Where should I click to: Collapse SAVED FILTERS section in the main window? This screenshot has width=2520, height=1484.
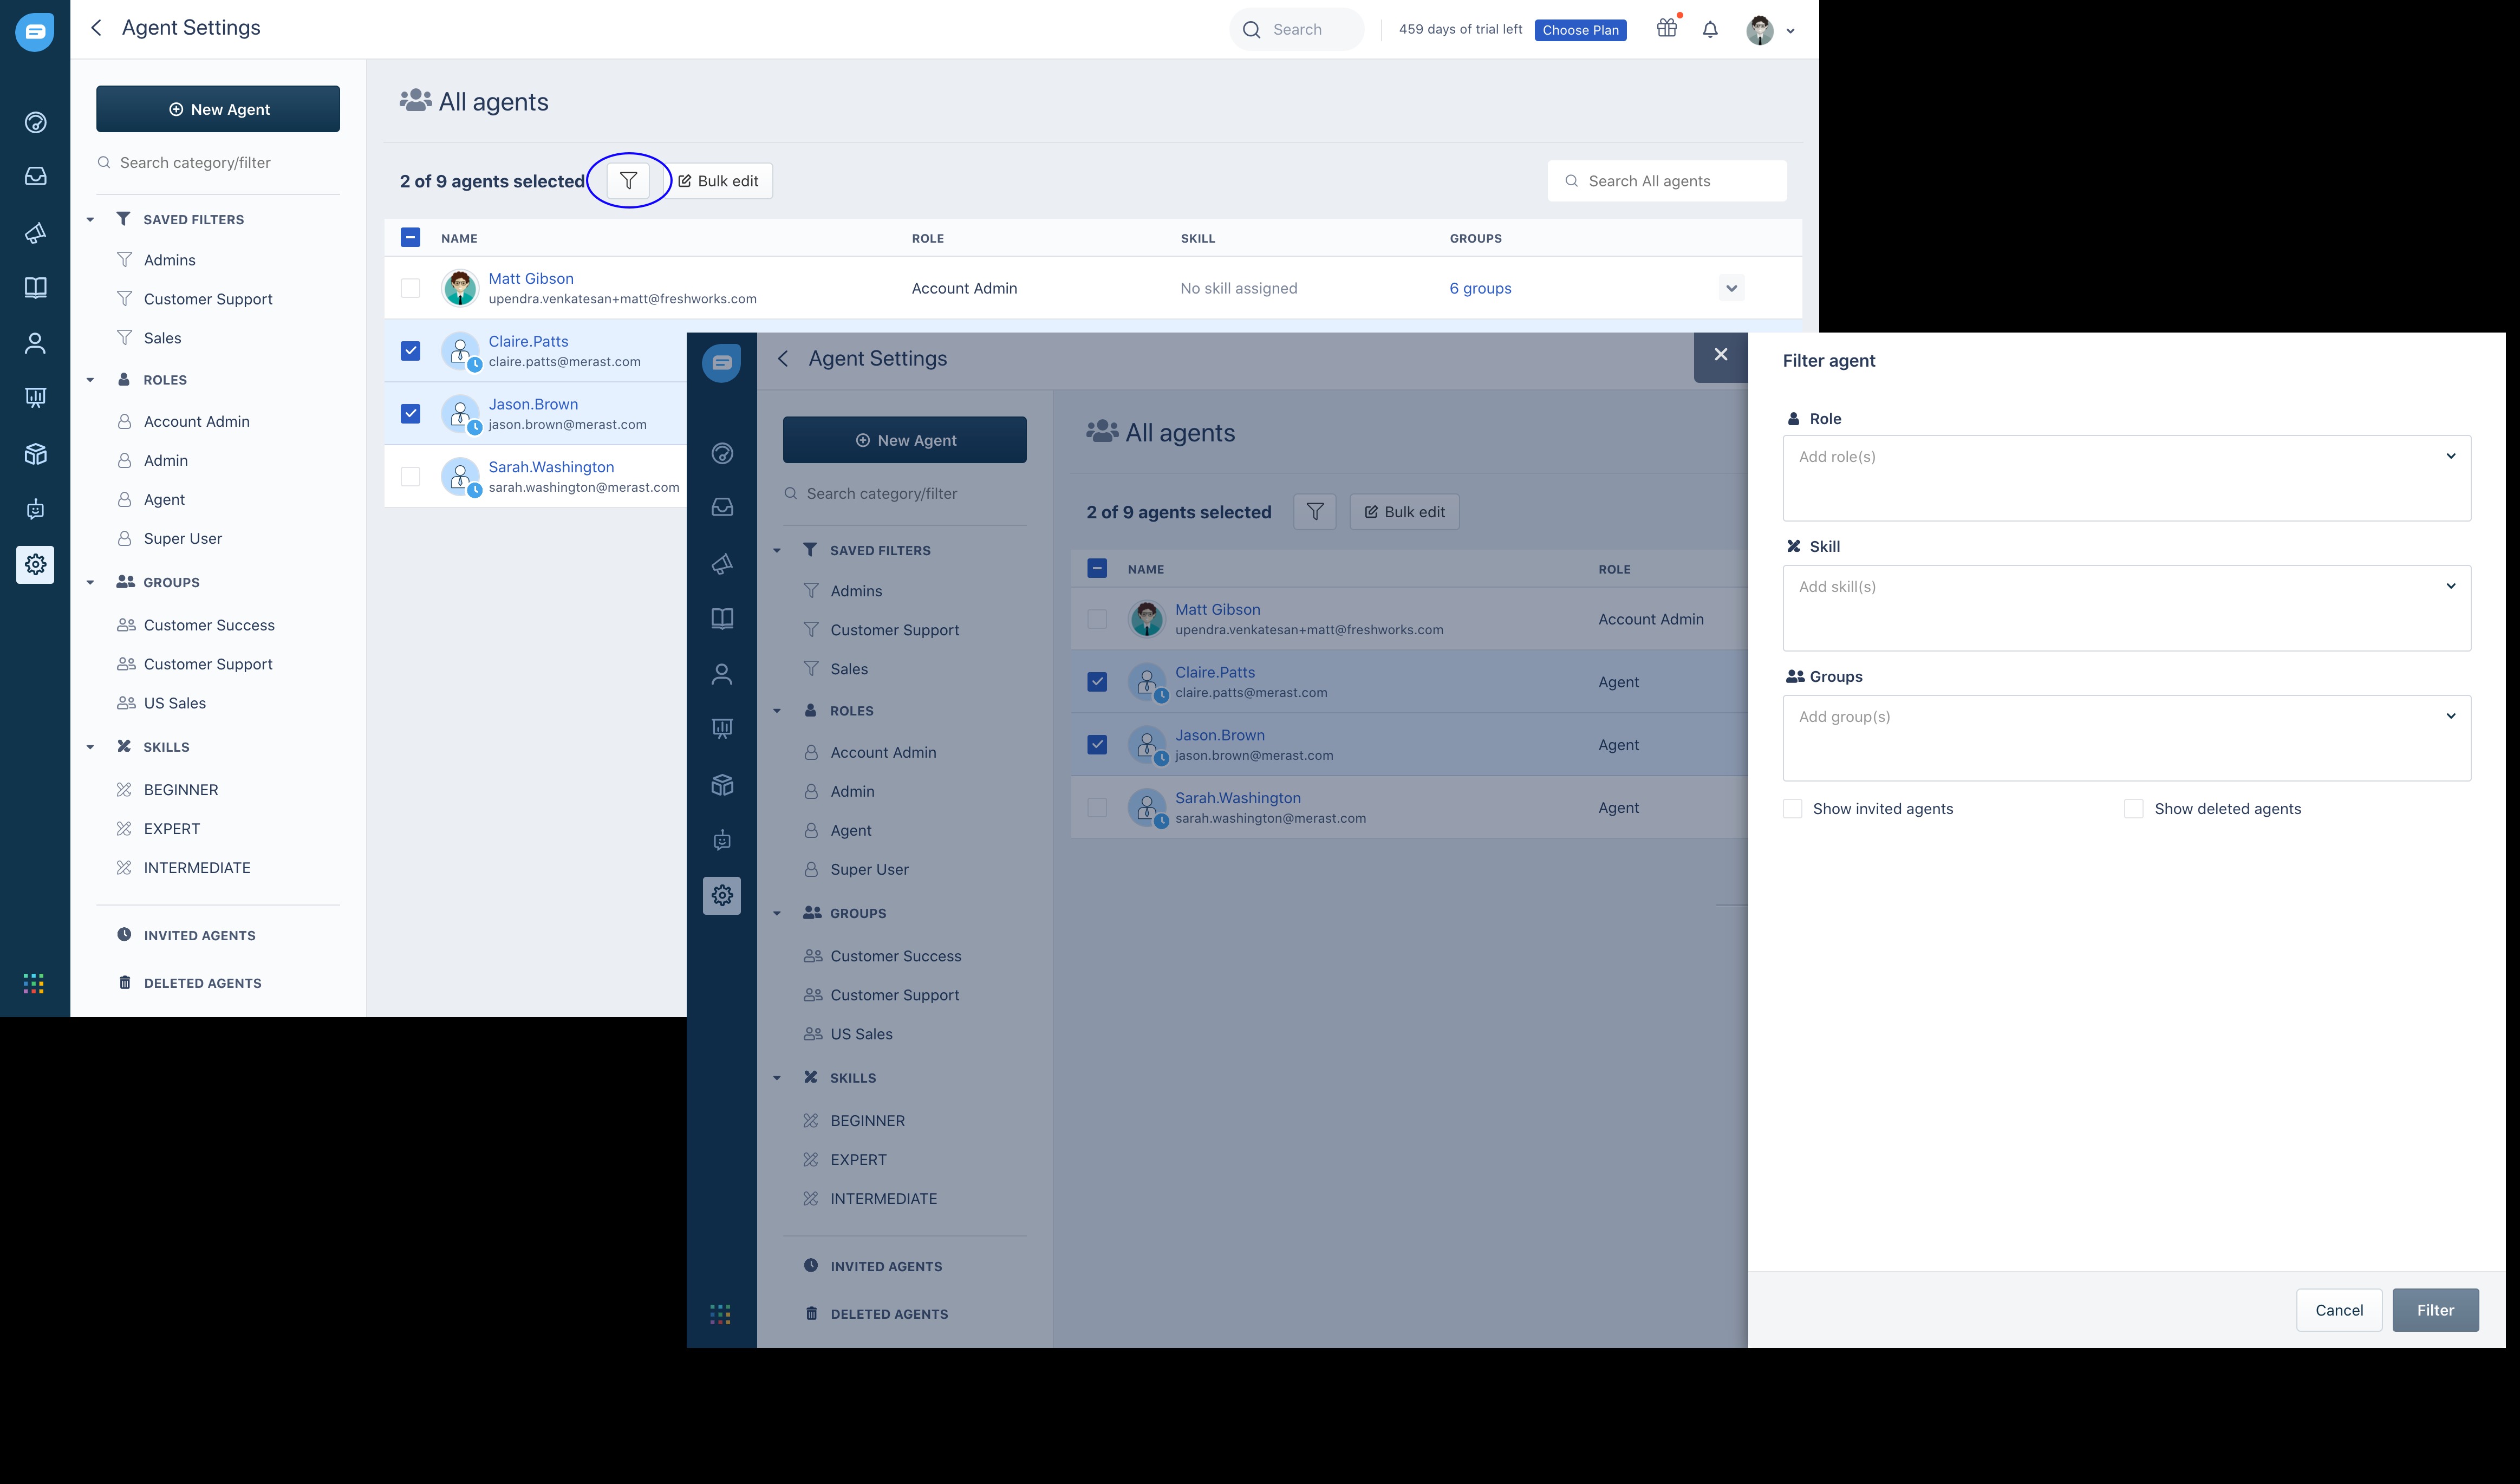click(90, 220)
